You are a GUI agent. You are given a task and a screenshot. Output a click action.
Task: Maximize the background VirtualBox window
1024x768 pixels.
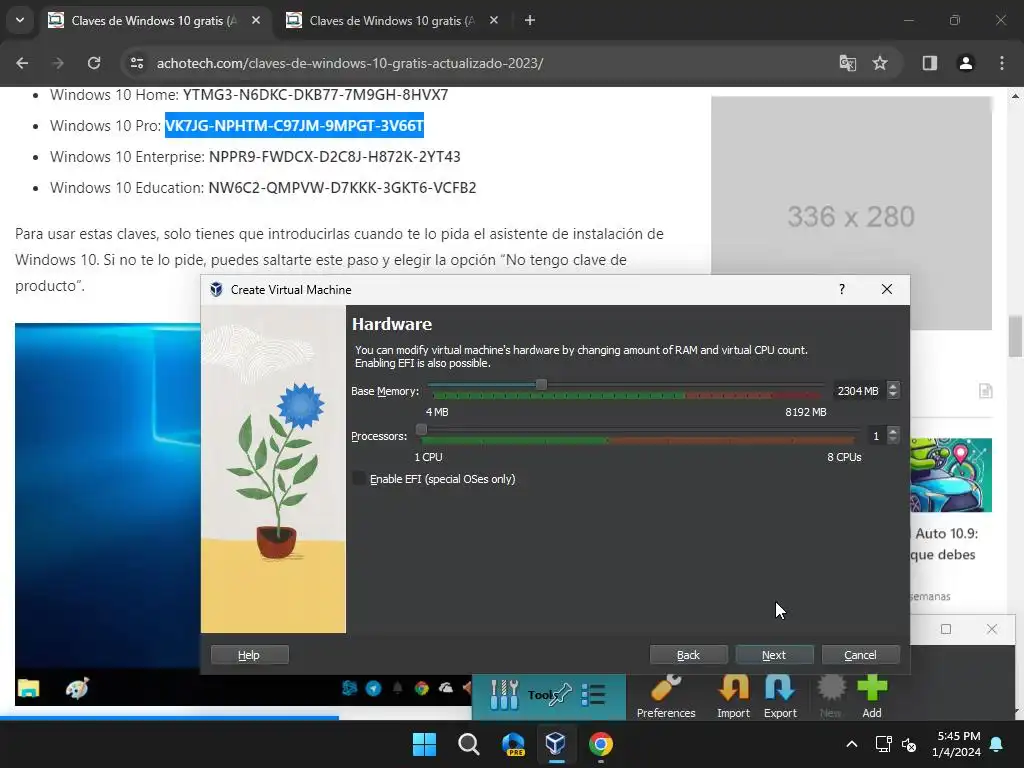[946, 629]
